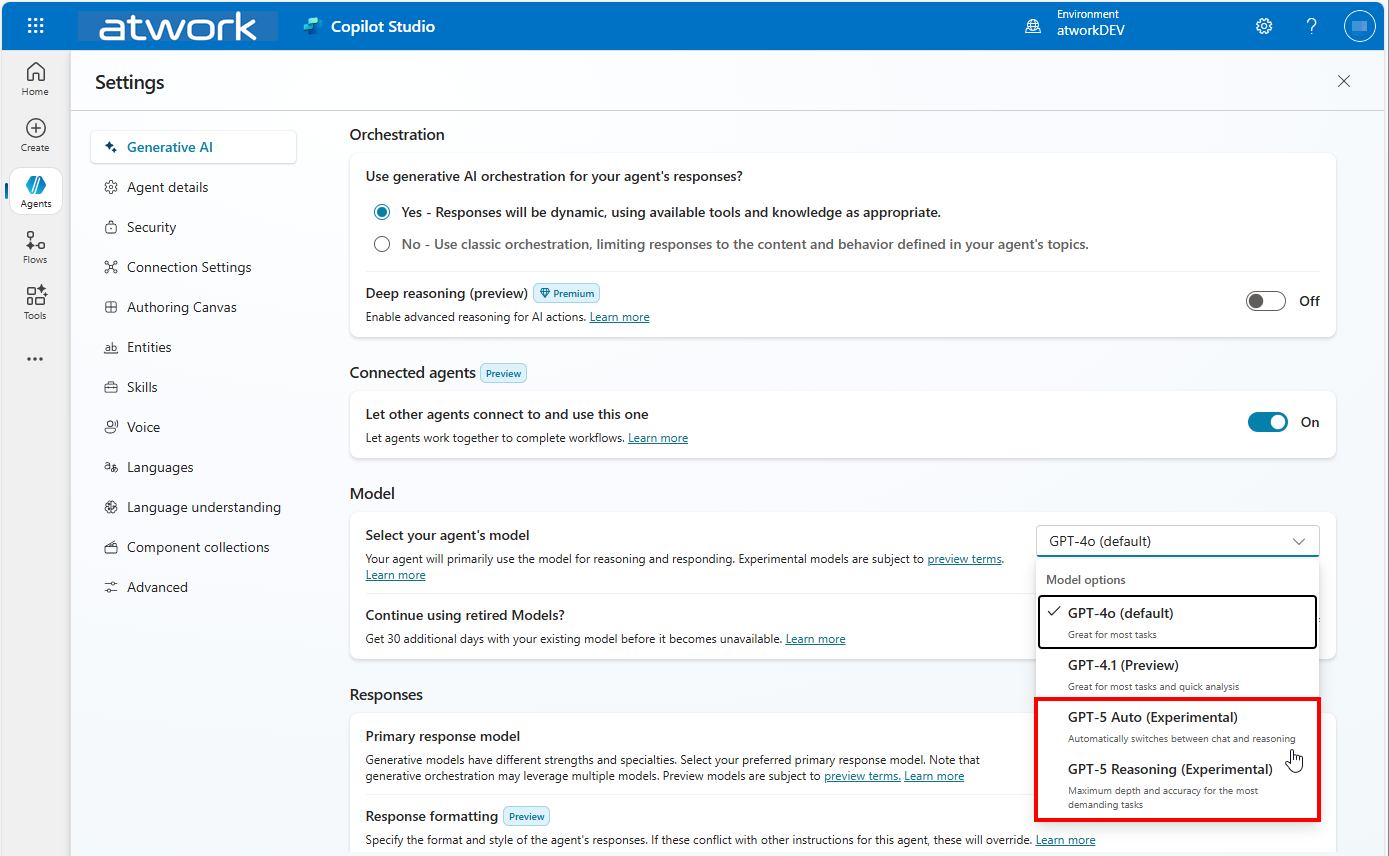Click the three-dot more options icon
Image resolution: width=1389 pixels, height=856 pixels.
point(35,359)
